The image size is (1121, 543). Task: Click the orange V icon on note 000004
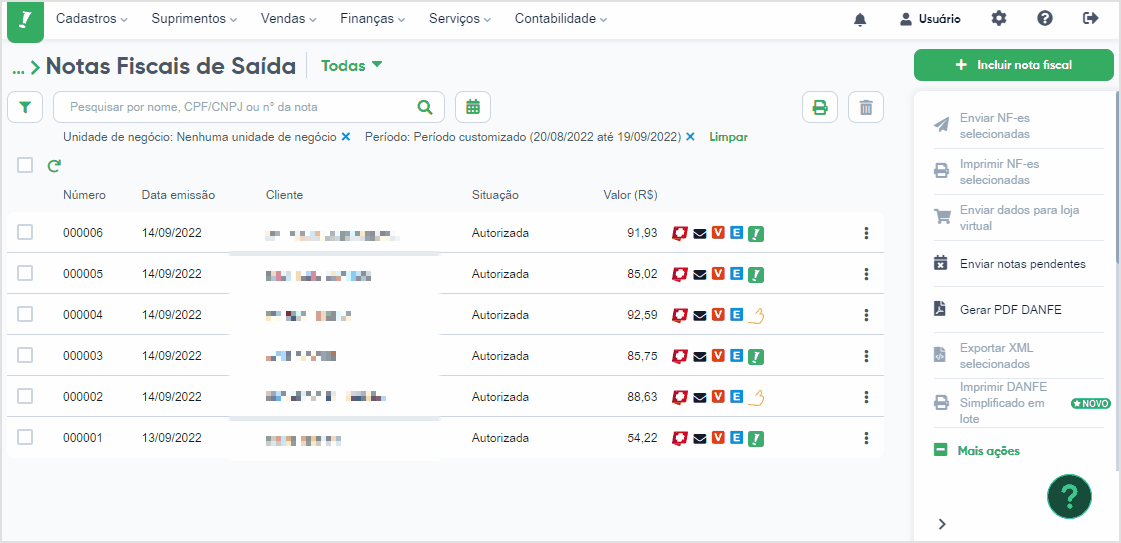pyautogui.click(x=718, y=314)
